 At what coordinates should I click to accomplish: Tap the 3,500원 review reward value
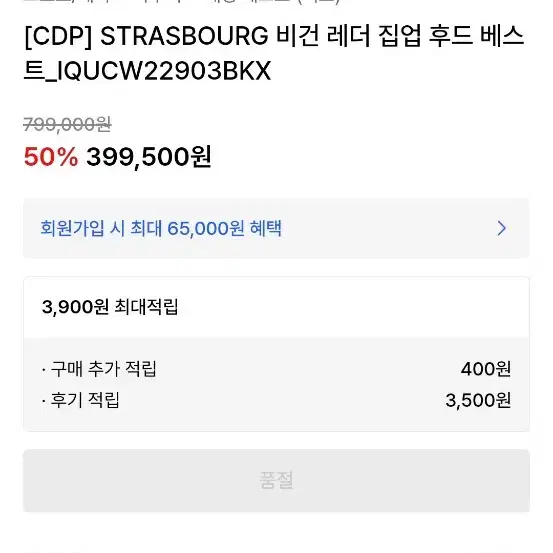(x=478, y=400)
